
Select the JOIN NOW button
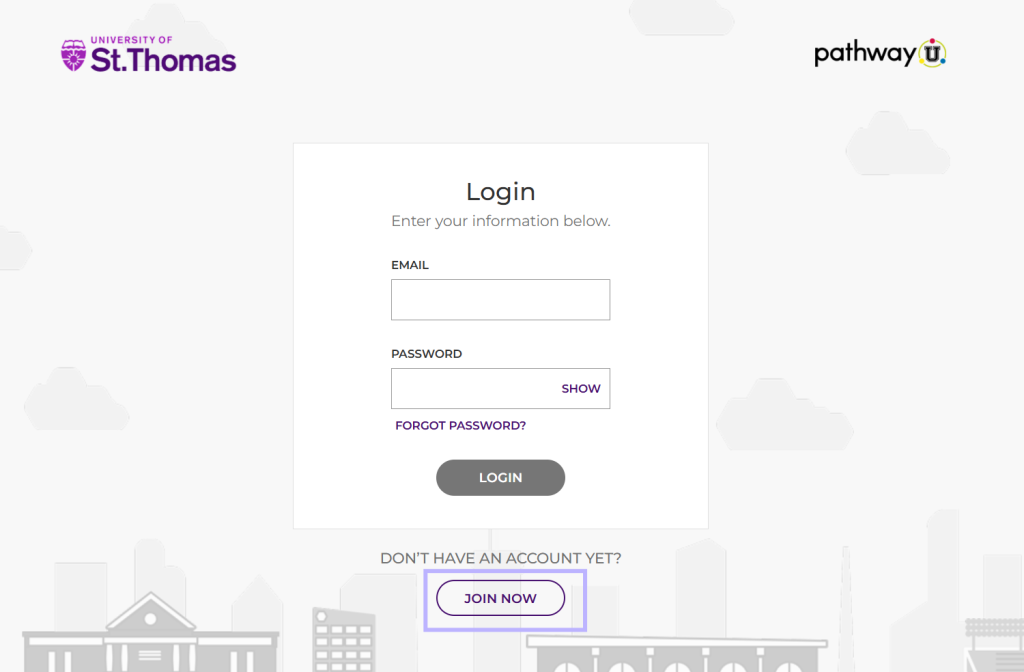pos(500,598)
